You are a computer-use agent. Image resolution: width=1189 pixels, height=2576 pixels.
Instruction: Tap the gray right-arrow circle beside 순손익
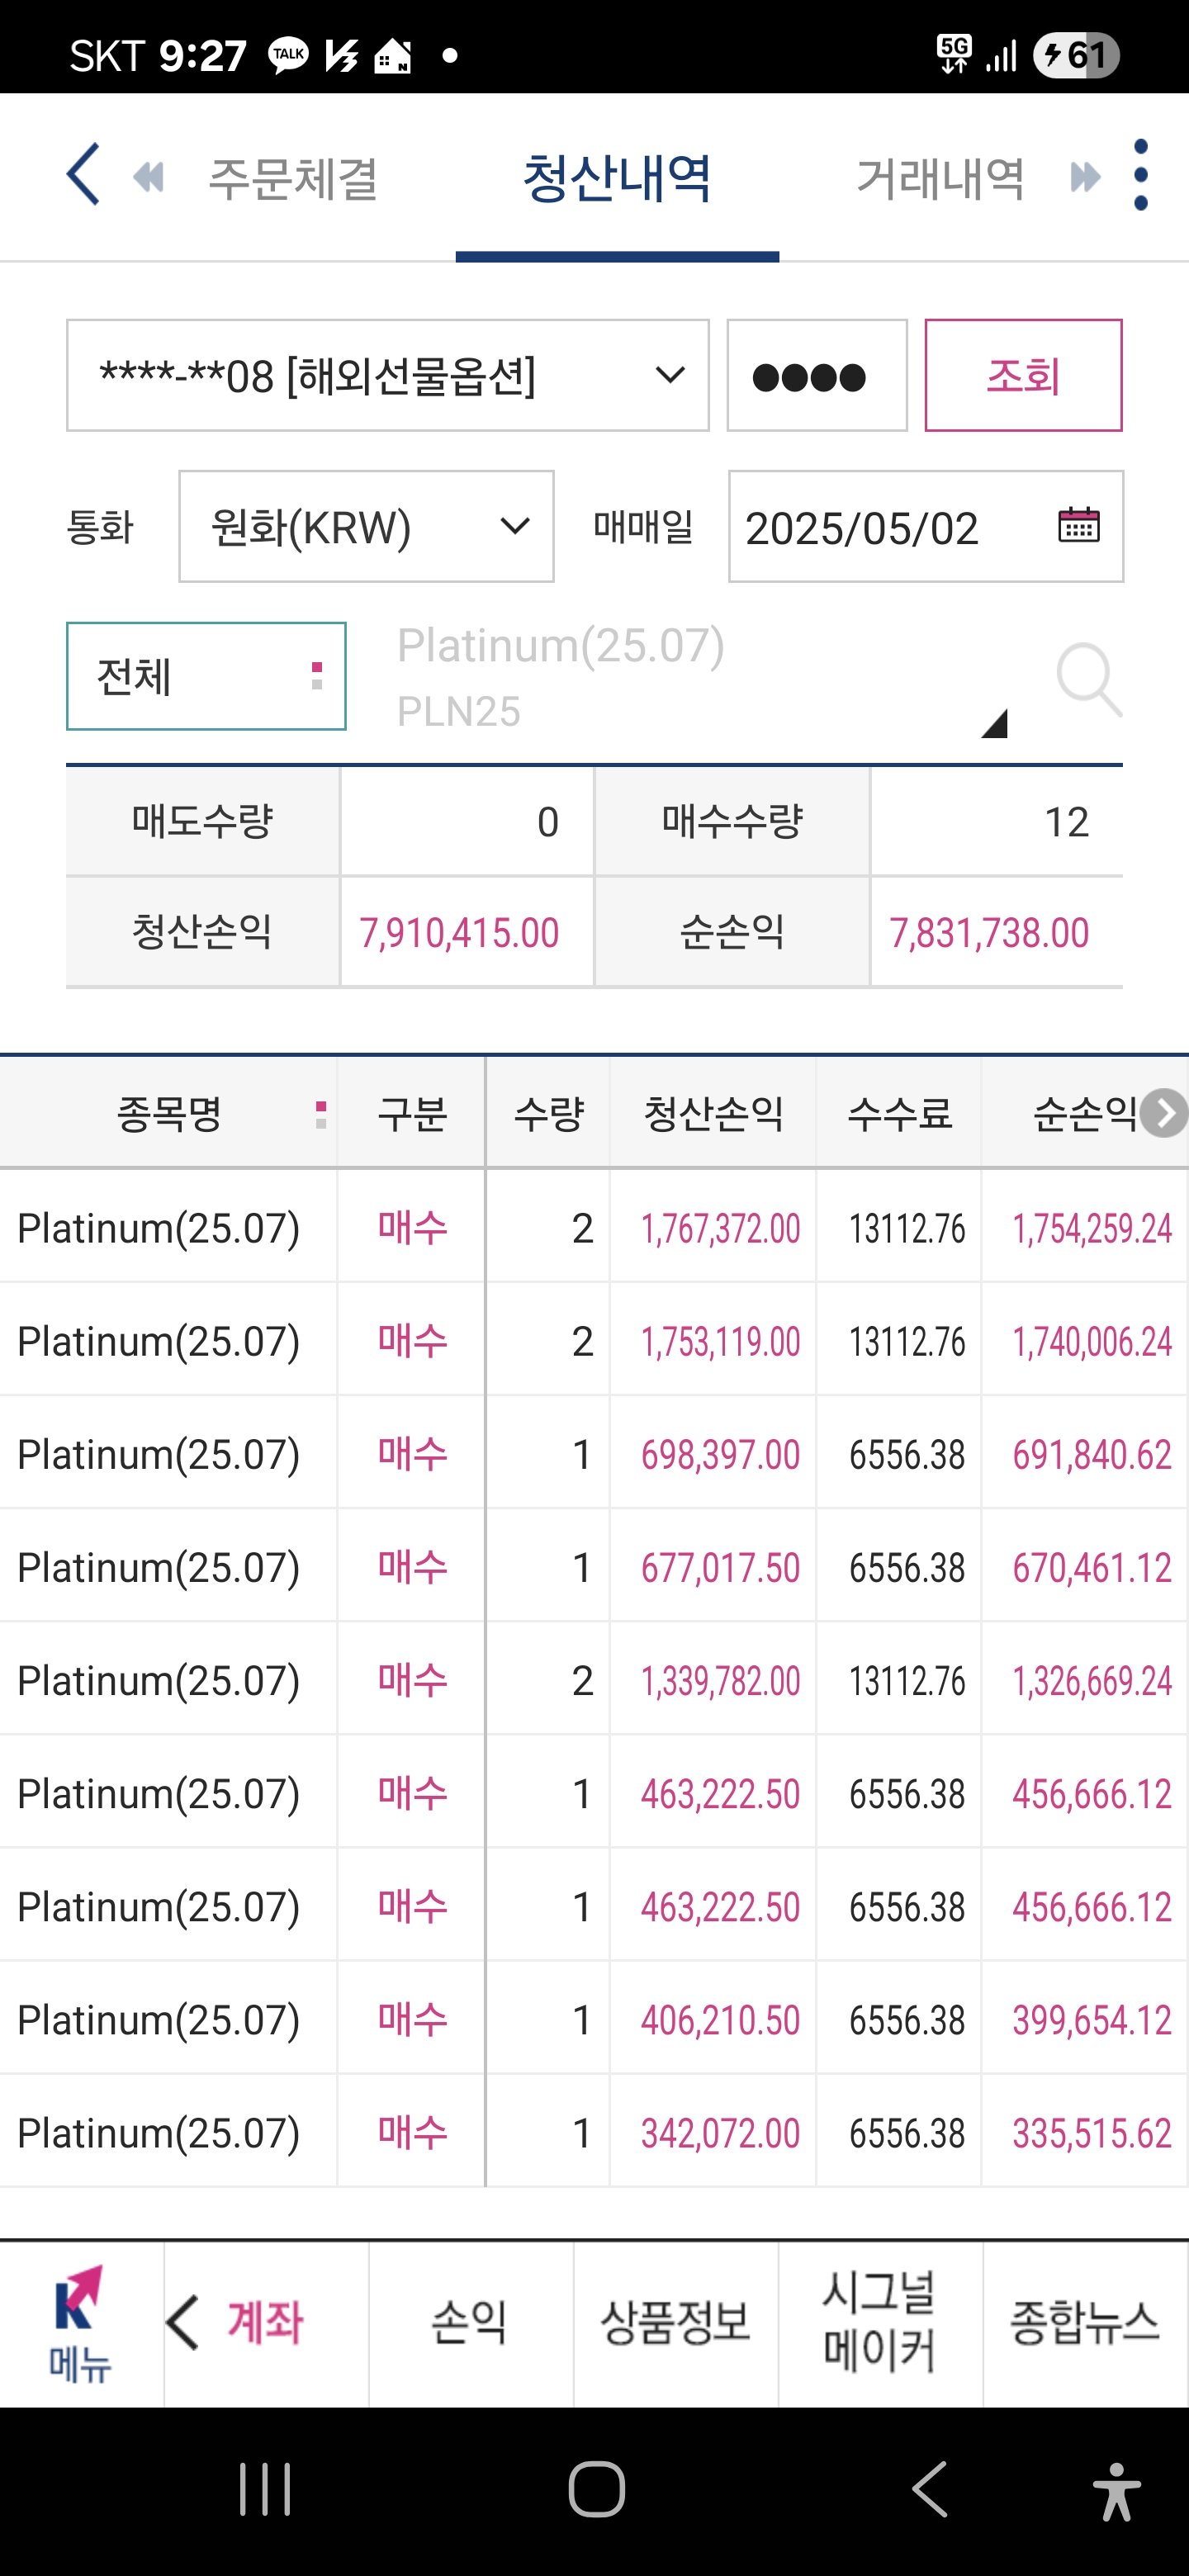pyautogui.click(x=1164, y=1113)
